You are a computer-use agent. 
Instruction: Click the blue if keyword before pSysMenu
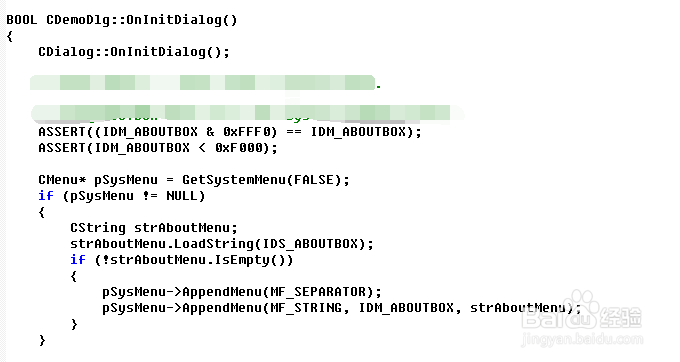[46, 196]
